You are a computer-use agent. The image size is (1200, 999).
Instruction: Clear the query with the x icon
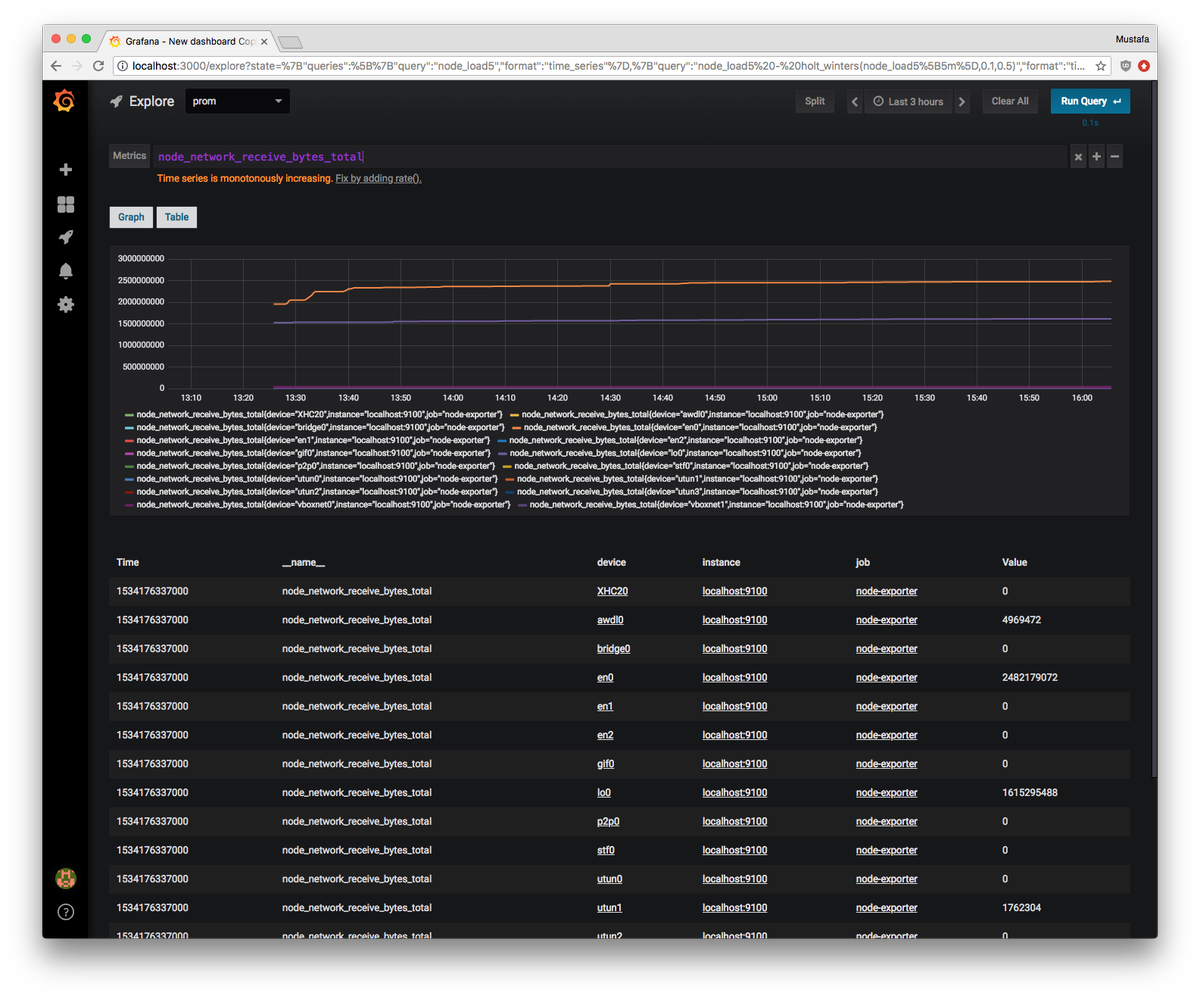[x=1078, y=157]
